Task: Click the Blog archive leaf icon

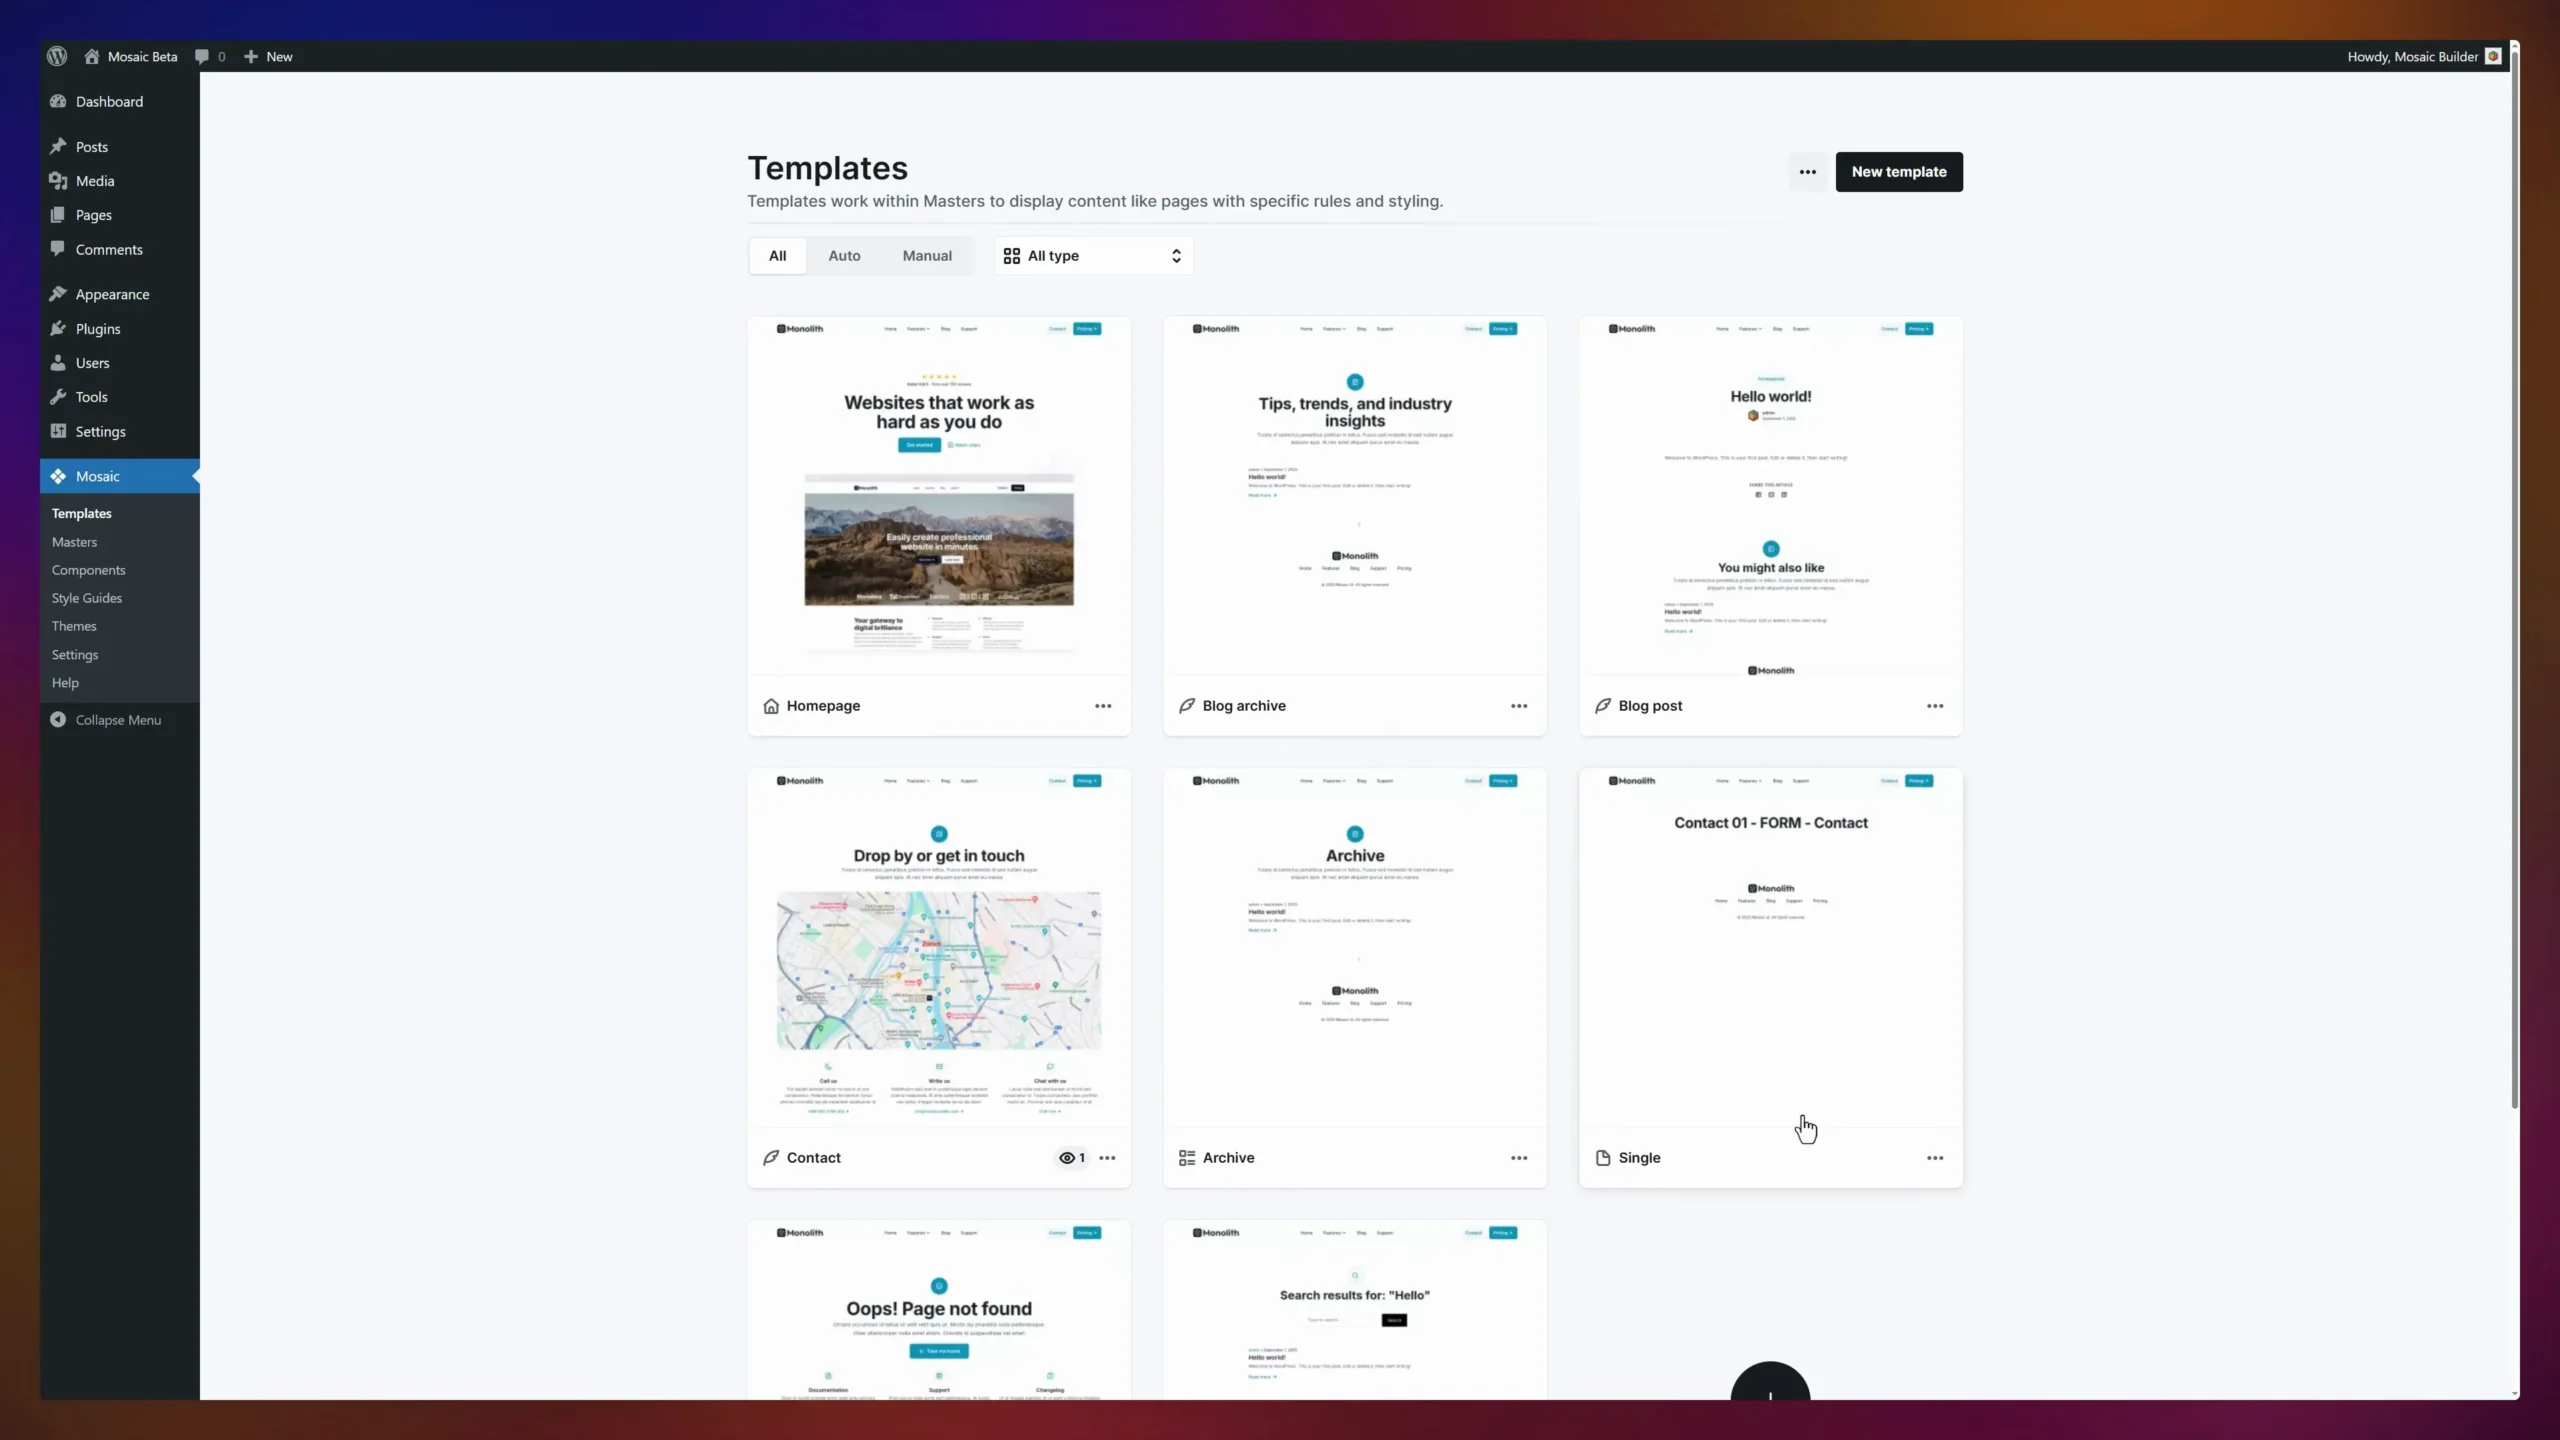Action: 1187,706
